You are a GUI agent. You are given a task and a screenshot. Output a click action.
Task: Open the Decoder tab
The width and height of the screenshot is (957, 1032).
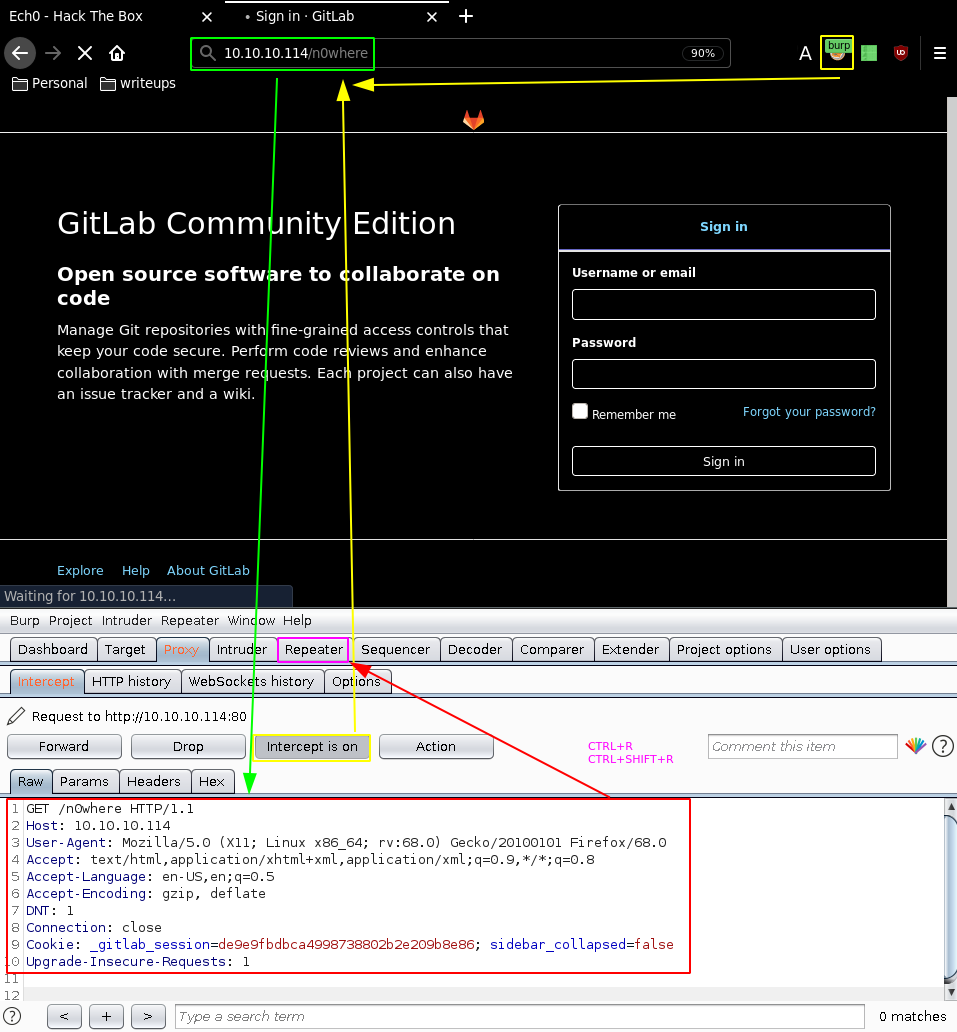click(475, 650)
